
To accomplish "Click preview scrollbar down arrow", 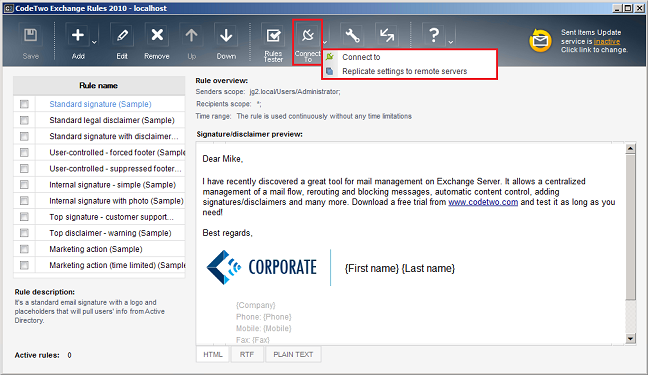I will point(630,339).
